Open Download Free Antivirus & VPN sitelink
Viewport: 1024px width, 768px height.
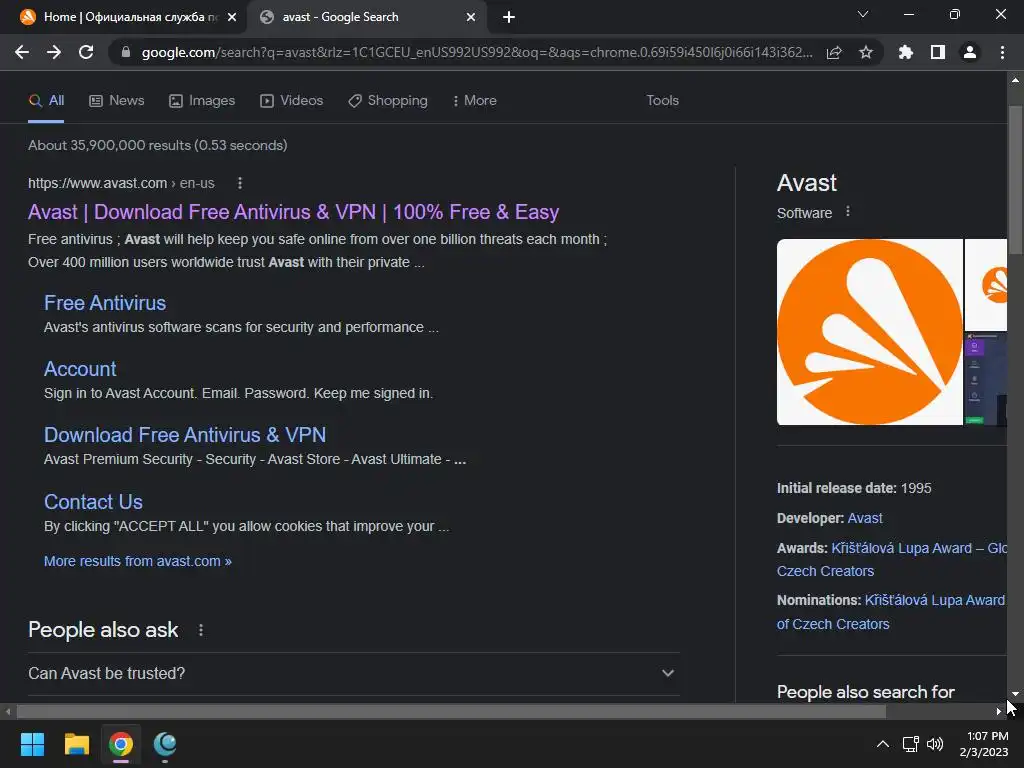185,435
